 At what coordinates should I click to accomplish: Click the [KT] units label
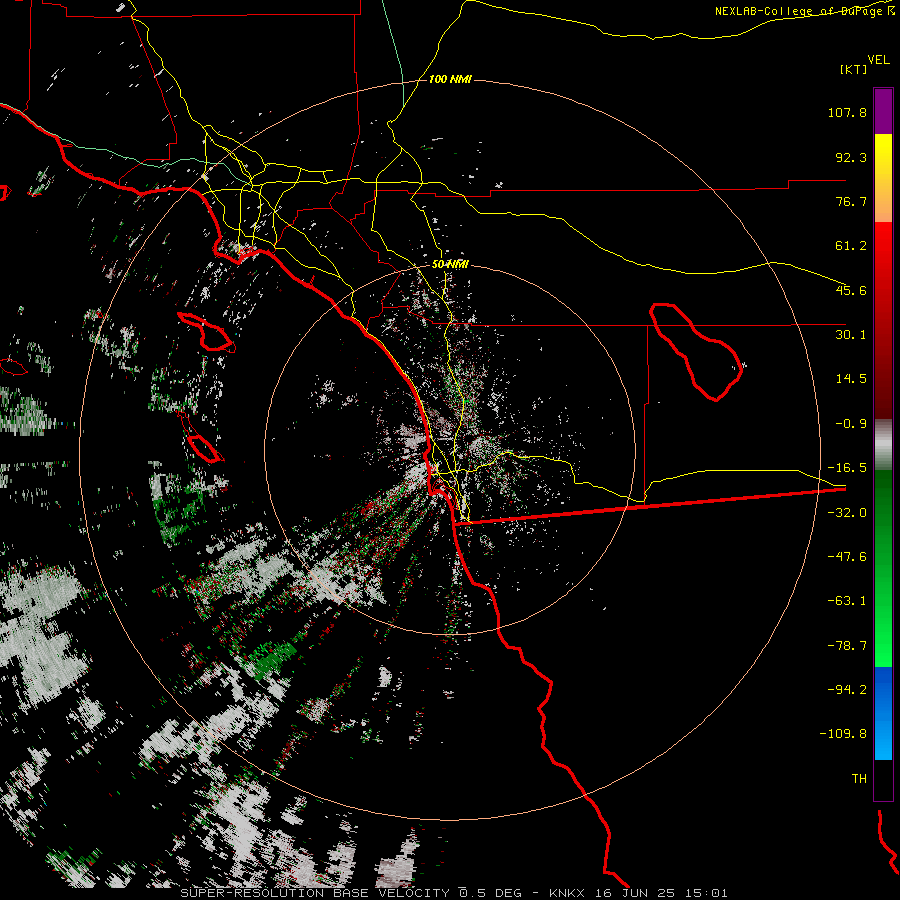853,69
